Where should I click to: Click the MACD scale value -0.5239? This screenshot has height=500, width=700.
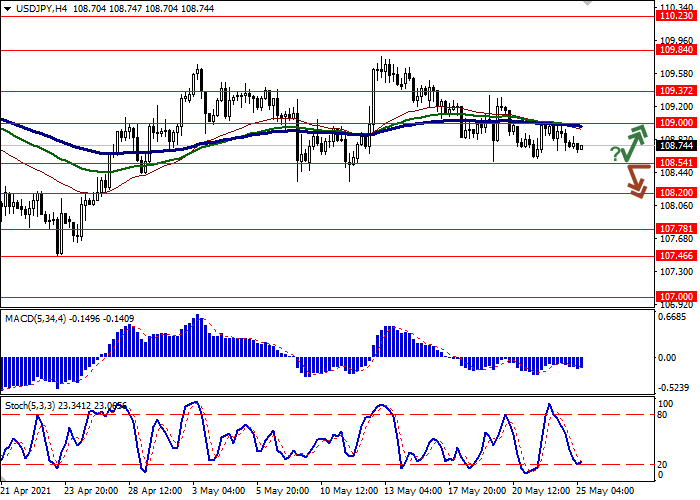click(674, 388)
